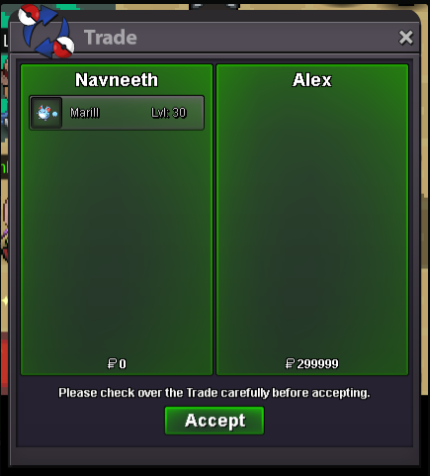Click the Navneeth player name header

click(x=116, y=80)
